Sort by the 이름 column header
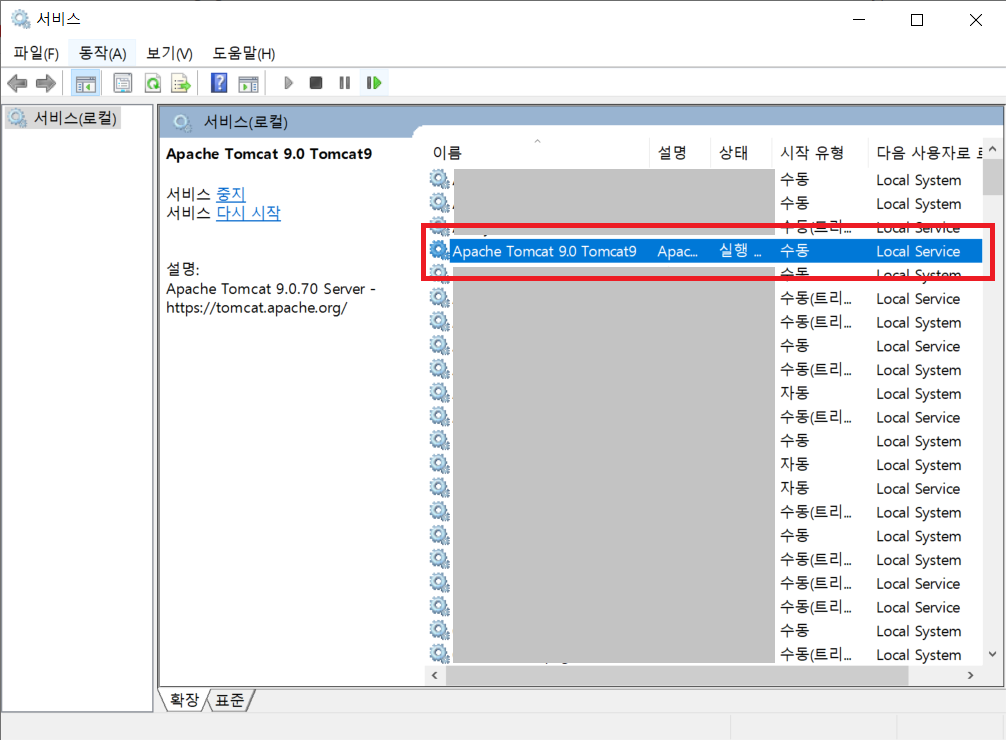1006x740 pixels. [x=538, y=153]
